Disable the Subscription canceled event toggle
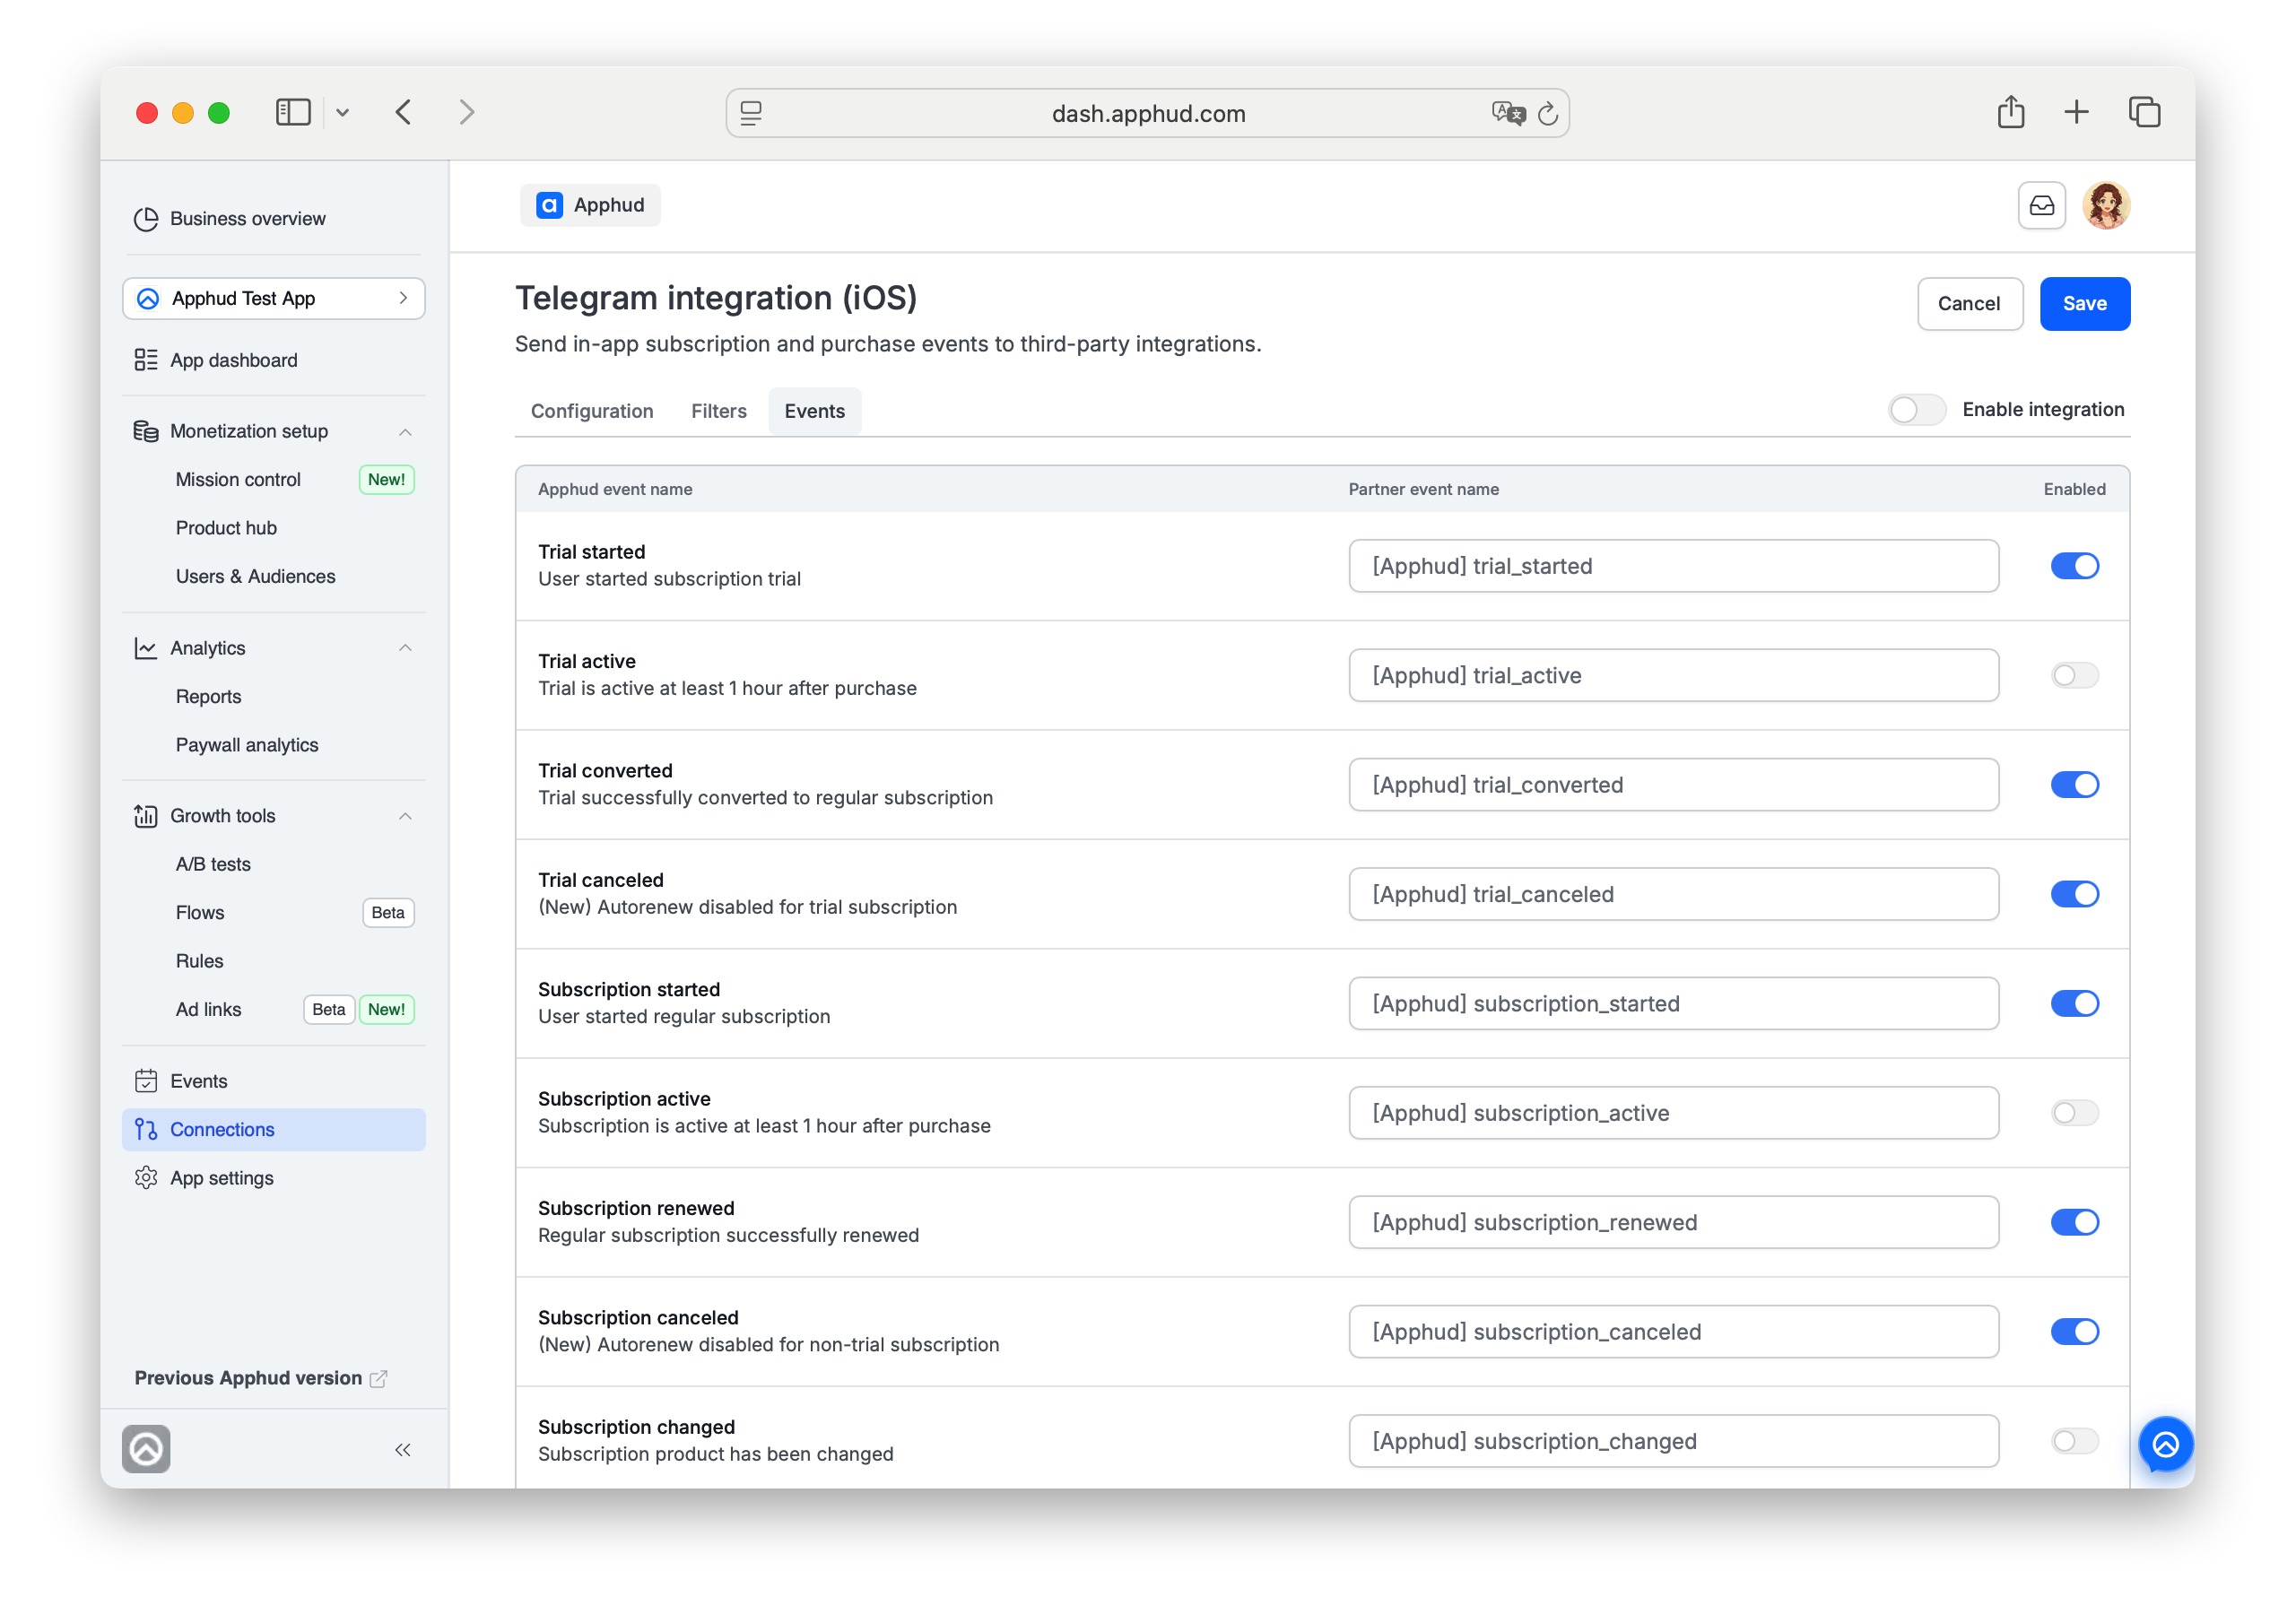This screenshot has height=1623, width=2296. coord(2074,1332)
